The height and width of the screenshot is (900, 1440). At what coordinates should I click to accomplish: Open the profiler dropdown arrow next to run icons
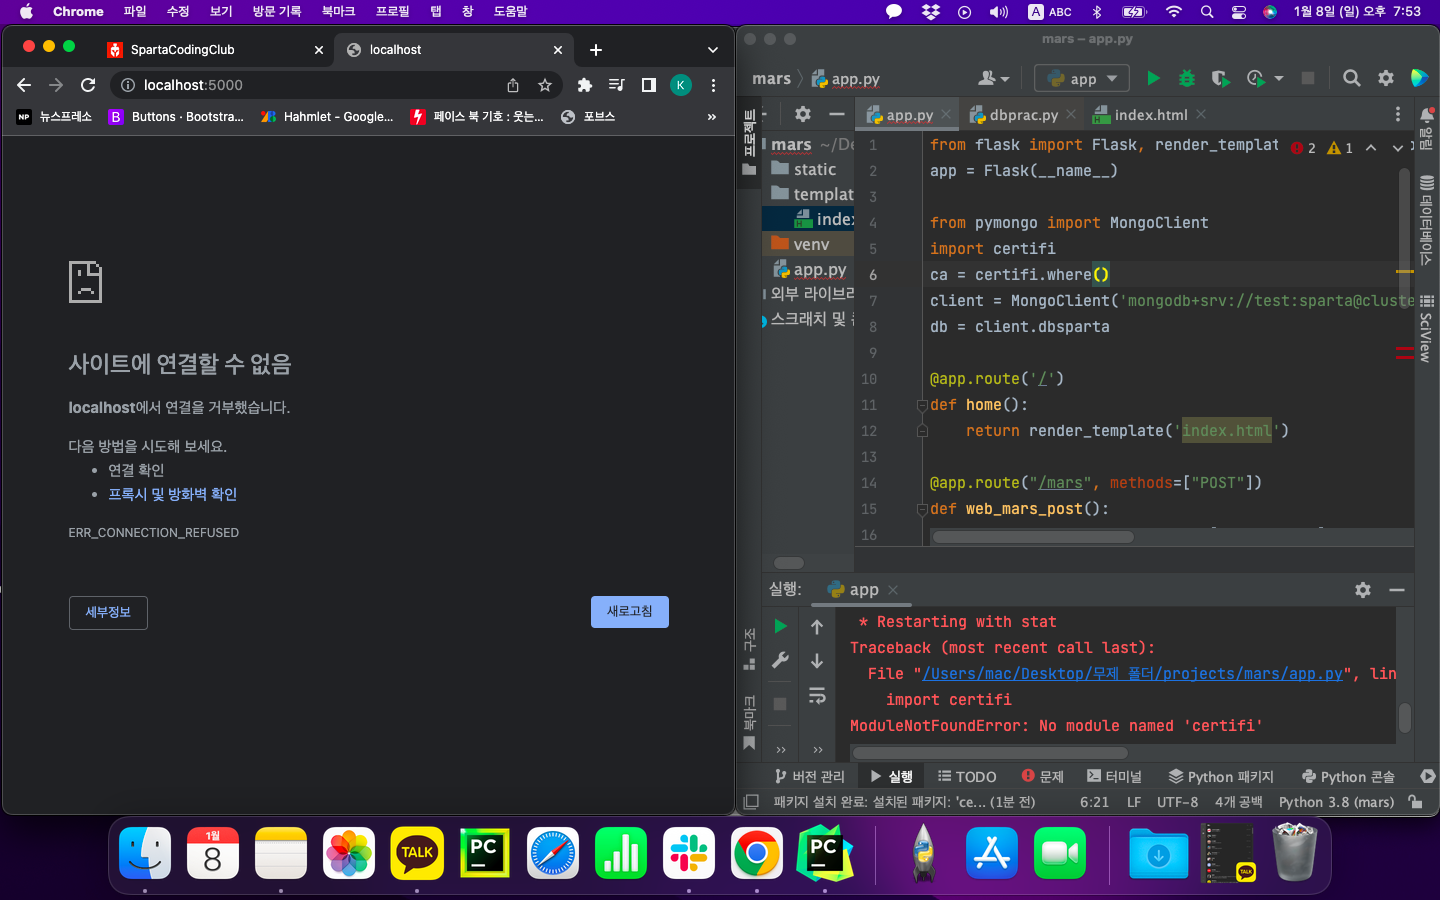coord(1279,78)
